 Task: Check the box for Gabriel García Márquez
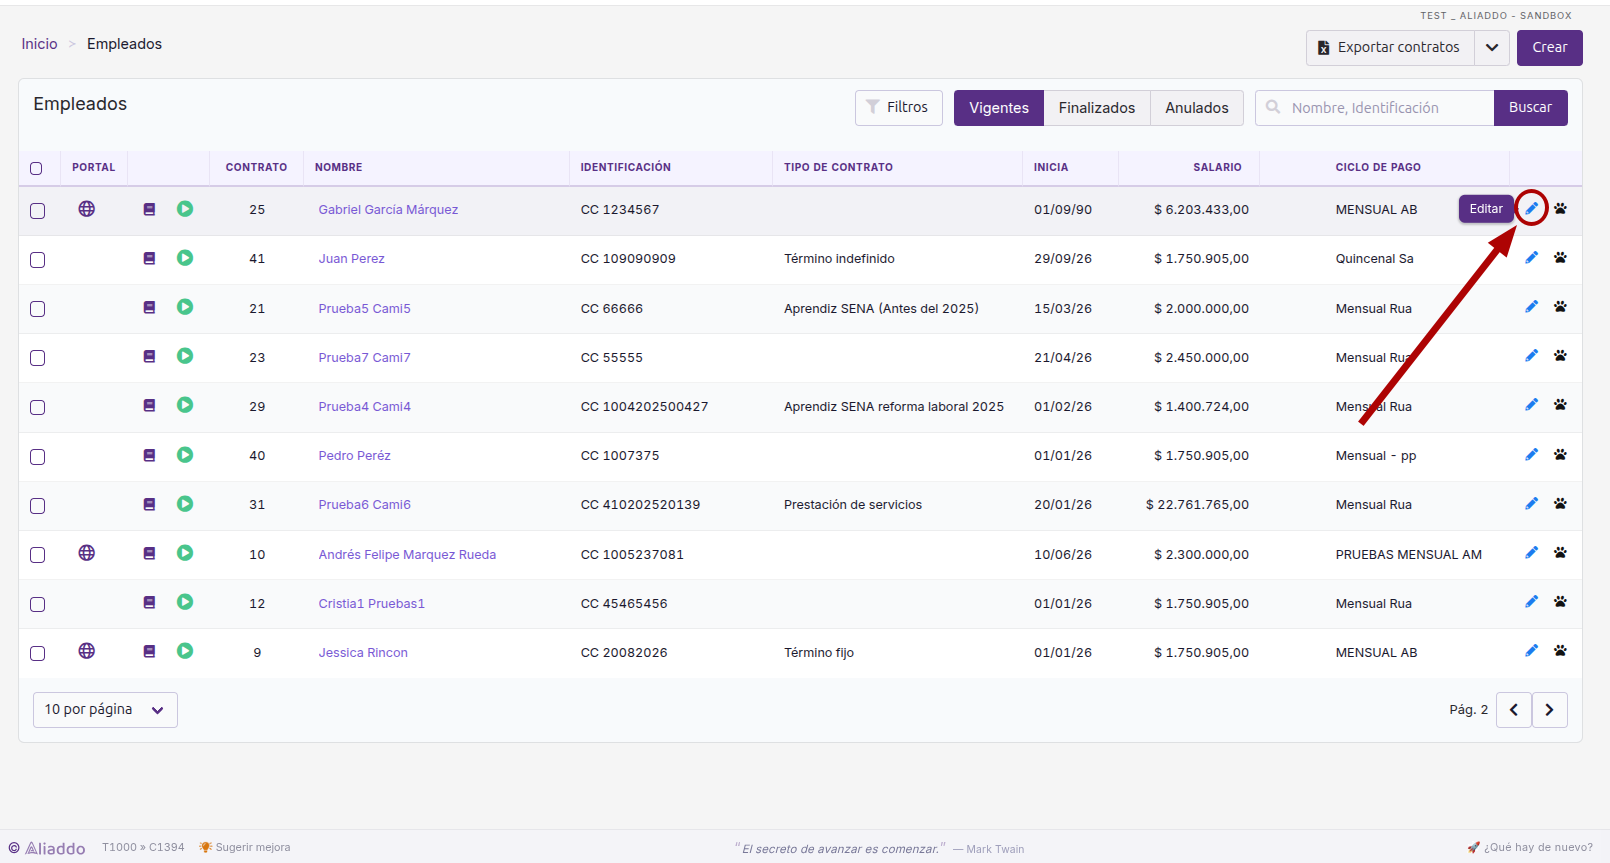tap(37, 211)
